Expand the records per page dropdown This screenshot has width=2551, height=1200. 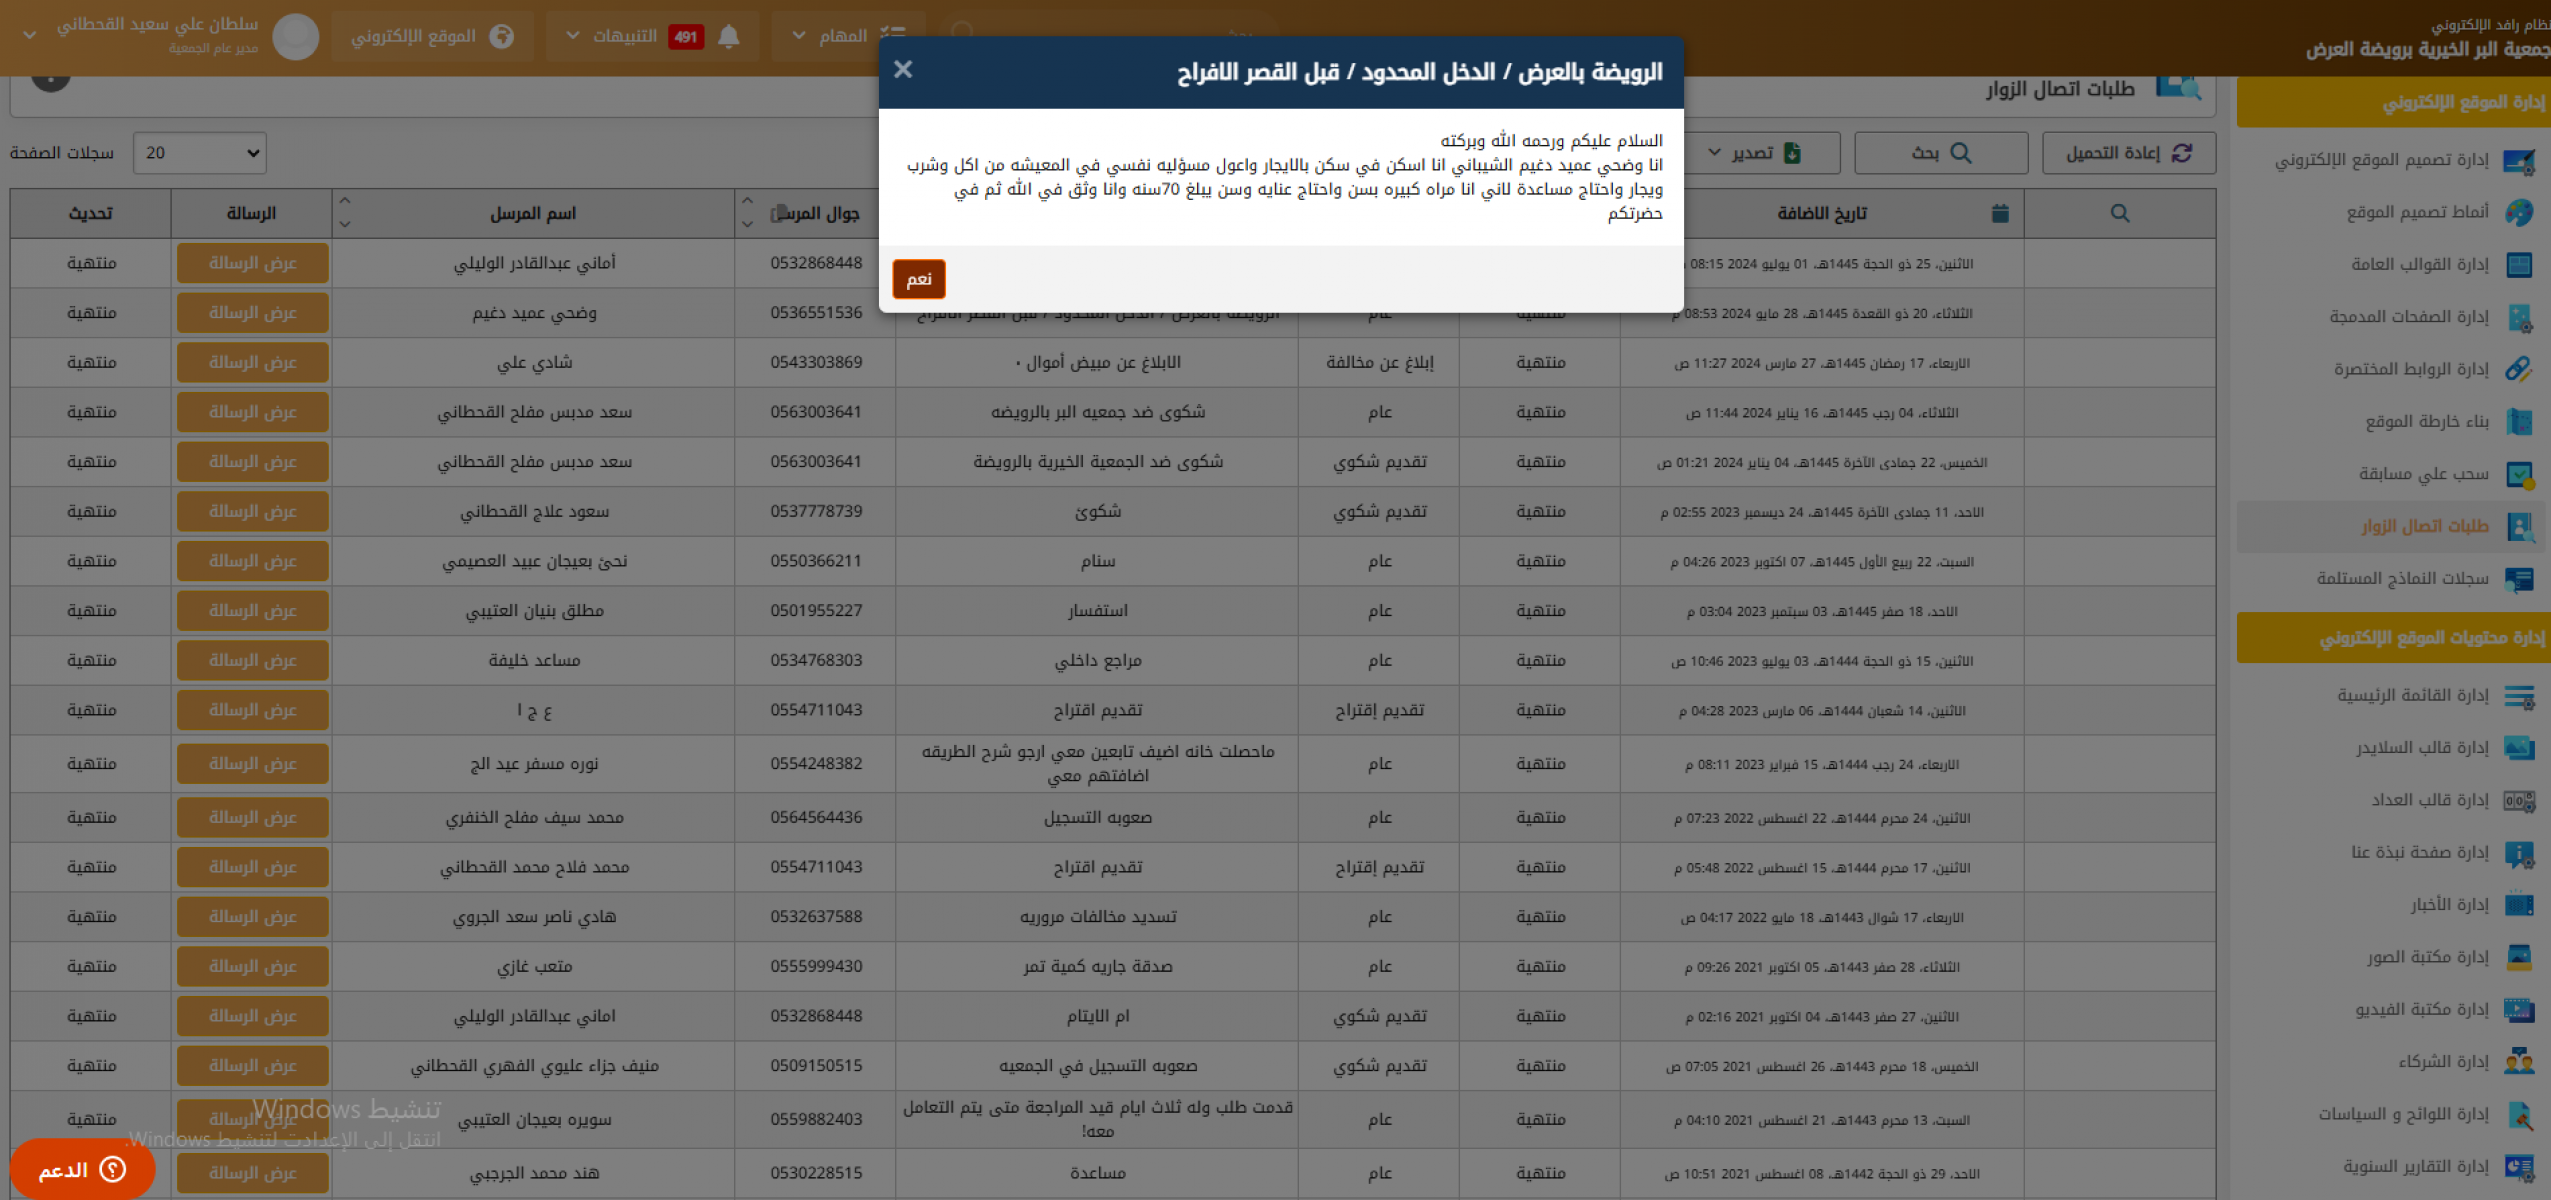point(200,153)
